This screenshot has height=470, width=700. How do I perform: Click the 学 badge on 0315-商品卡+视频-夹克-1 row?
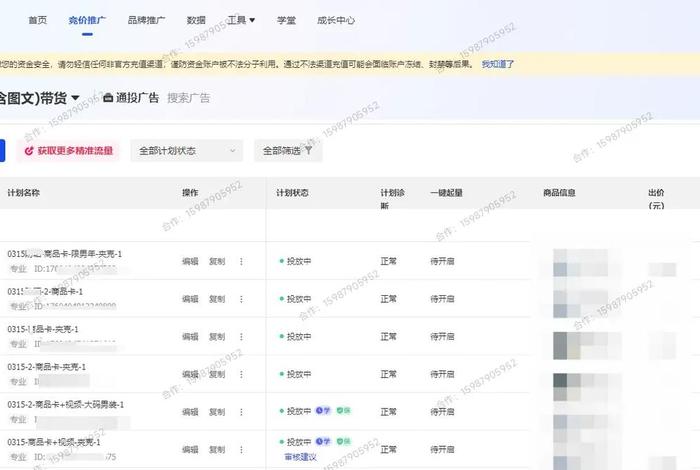[323, 442]
